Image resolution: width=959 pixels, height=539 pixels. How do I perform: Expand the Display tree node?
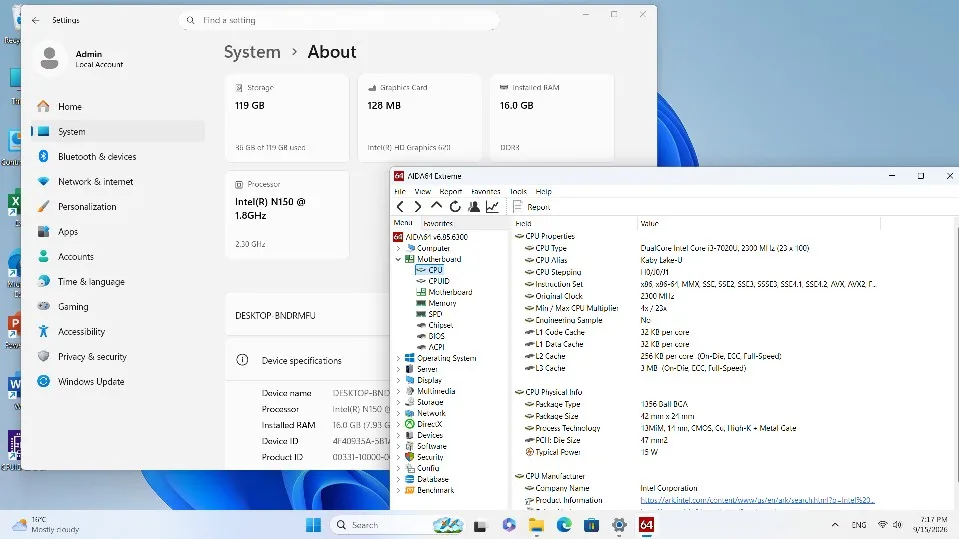tap(399, 381)
